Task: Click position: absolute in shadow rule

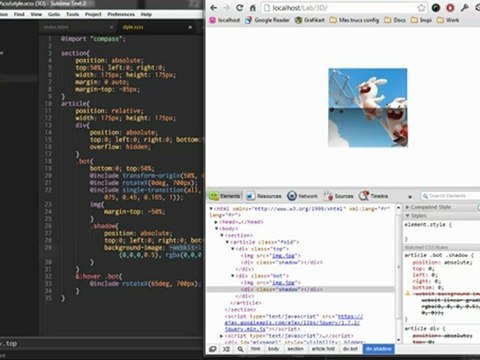Action: click(x=442, y=262)
